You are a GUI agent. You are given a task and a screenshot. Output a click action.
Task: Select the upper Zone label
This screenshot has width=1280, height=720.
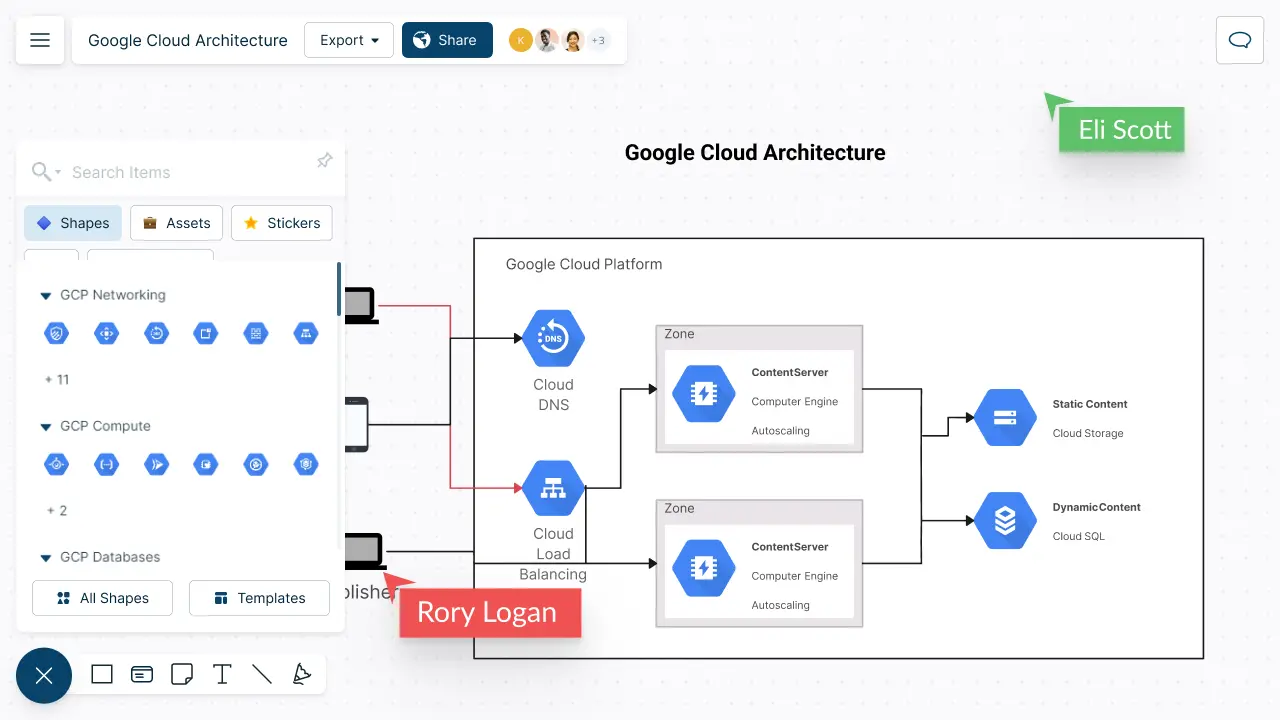tap(679, 334)
